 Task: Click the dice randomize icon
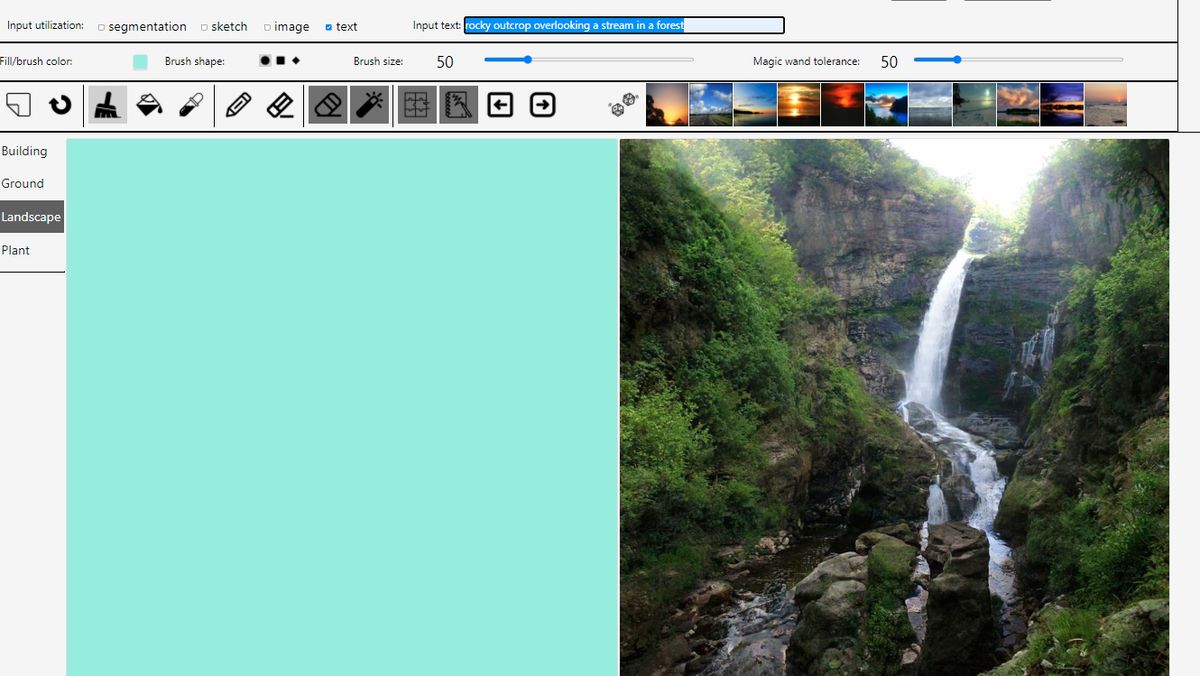620,104
